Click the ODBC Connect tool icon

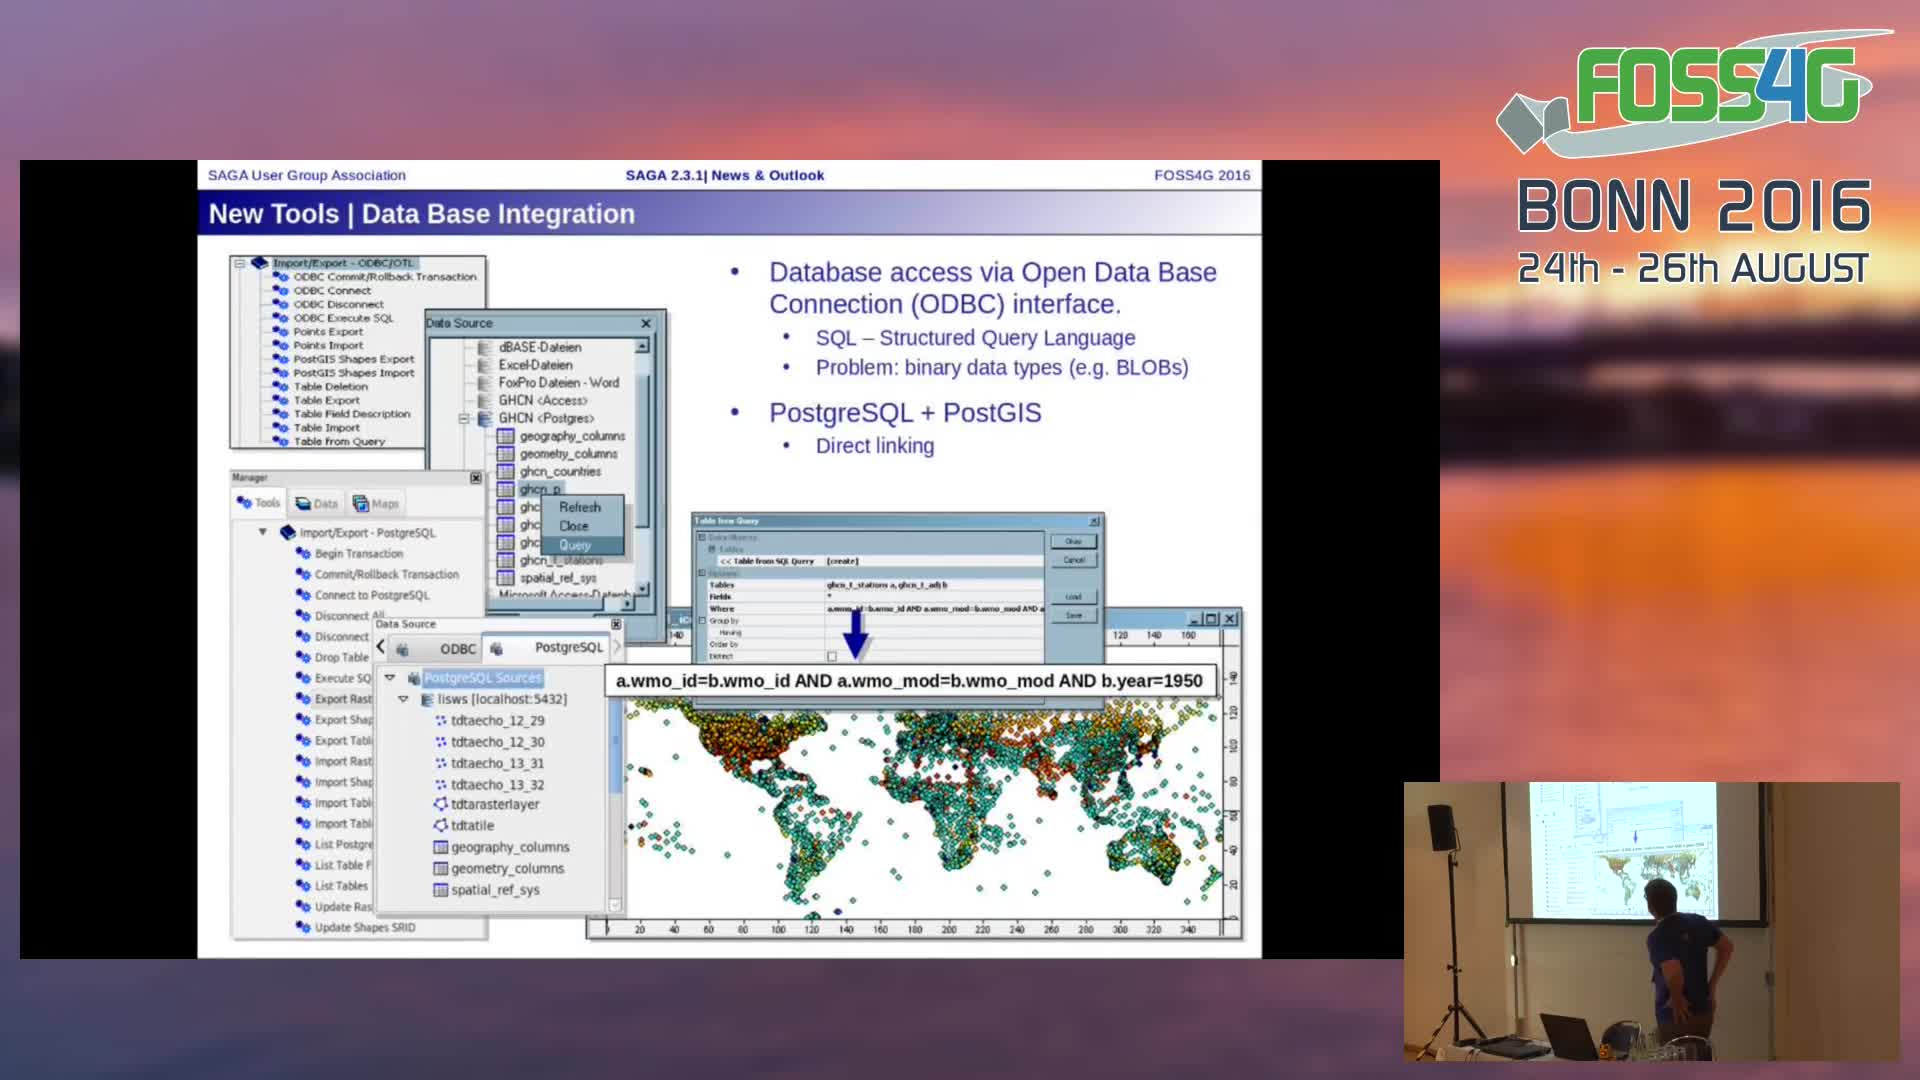click(x=281, y=290)
